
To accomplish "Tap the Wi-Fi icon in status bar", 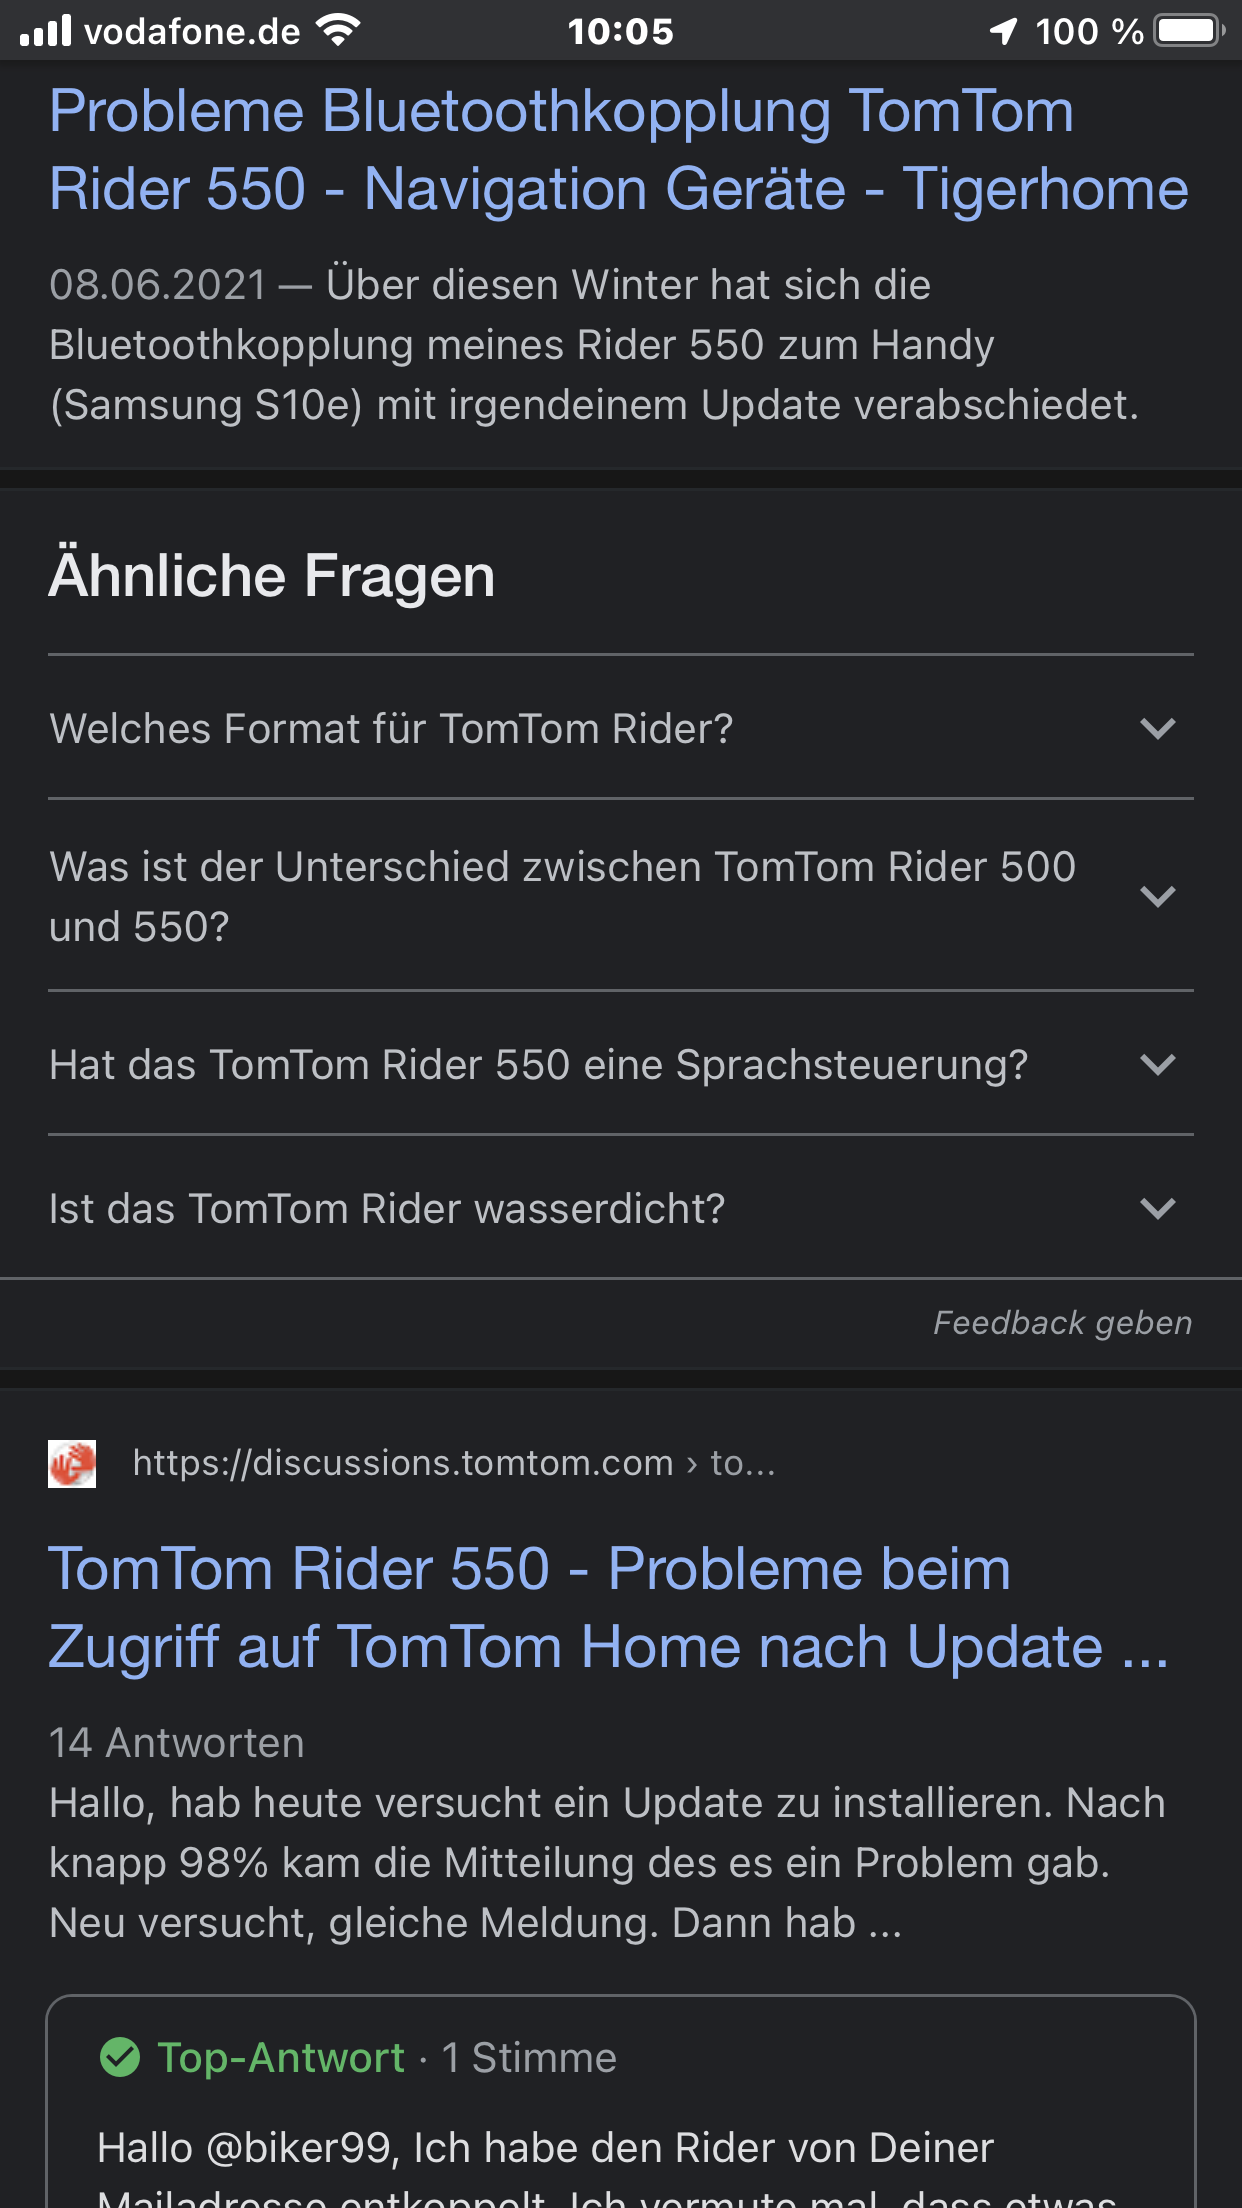I will tap(338, 31).
